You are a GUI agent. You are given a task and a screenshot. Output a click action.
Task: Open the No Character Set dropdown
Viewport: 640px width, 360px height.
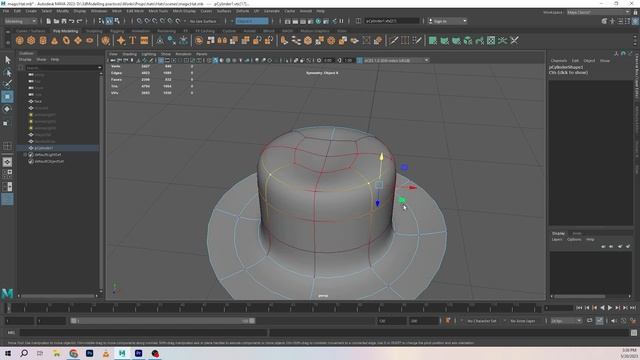pos(482,321)
